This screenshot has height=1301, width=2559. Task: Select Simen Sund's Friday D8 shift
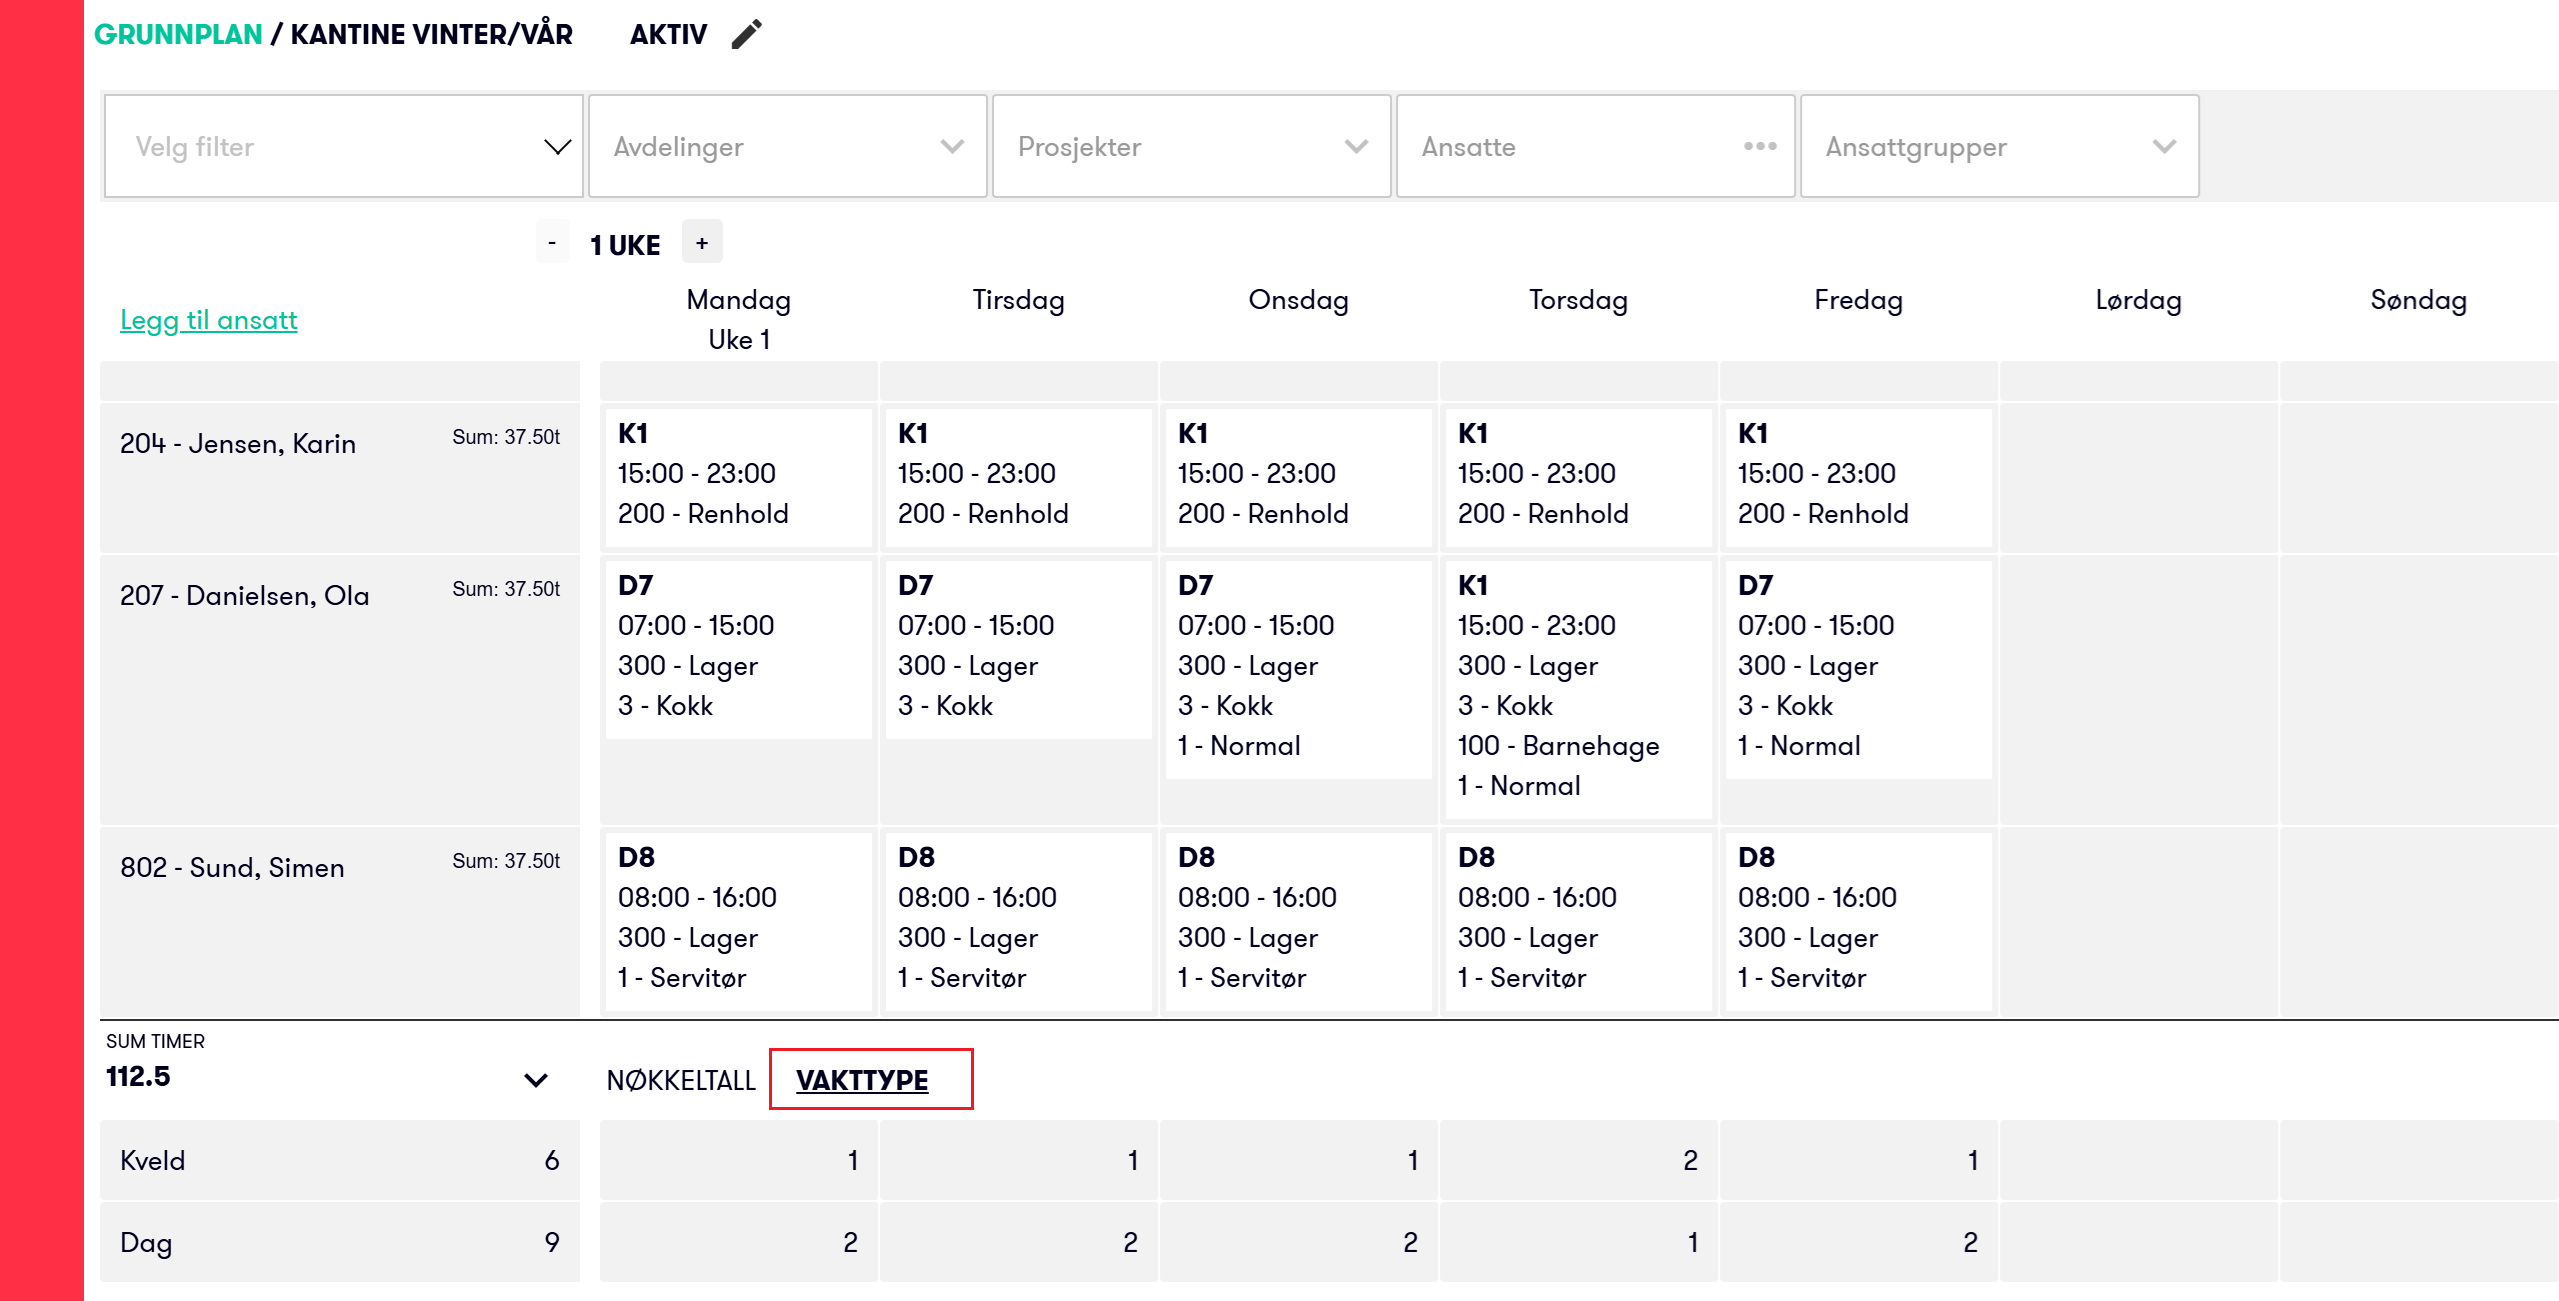point(1857,918)
